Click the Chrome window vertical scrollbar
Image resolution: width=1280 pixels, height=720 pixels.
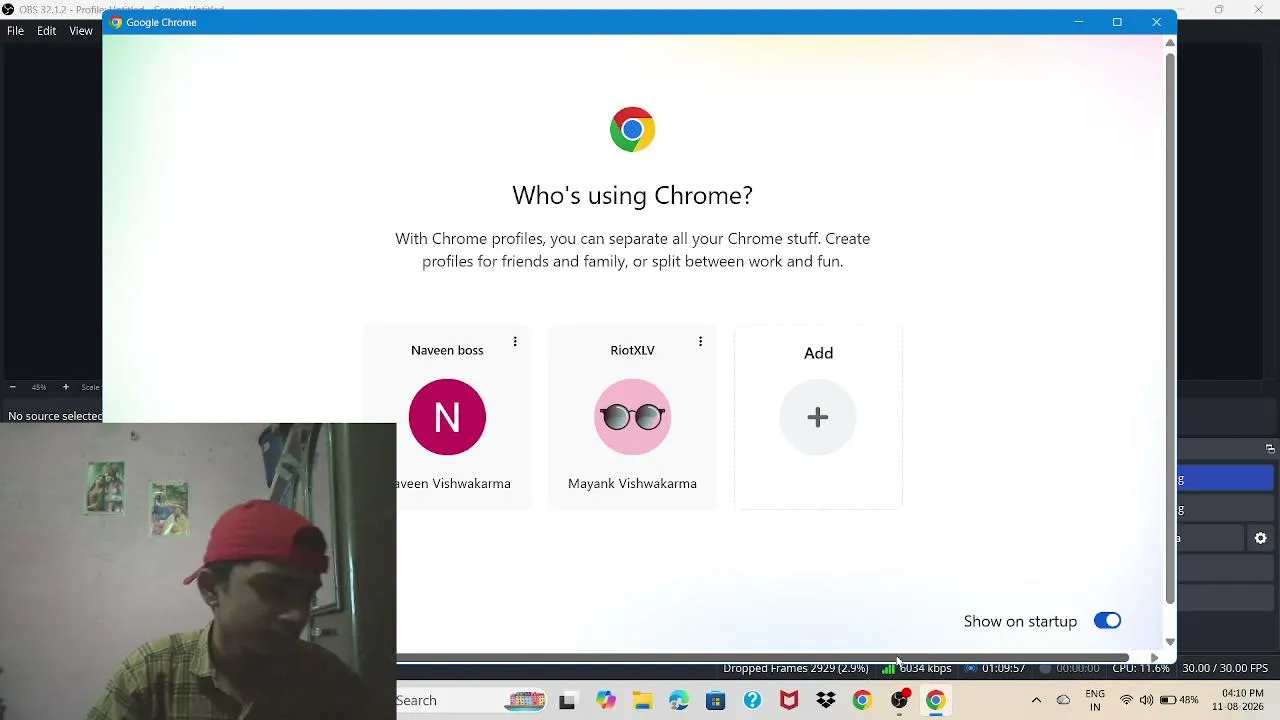pos(1170,327)
